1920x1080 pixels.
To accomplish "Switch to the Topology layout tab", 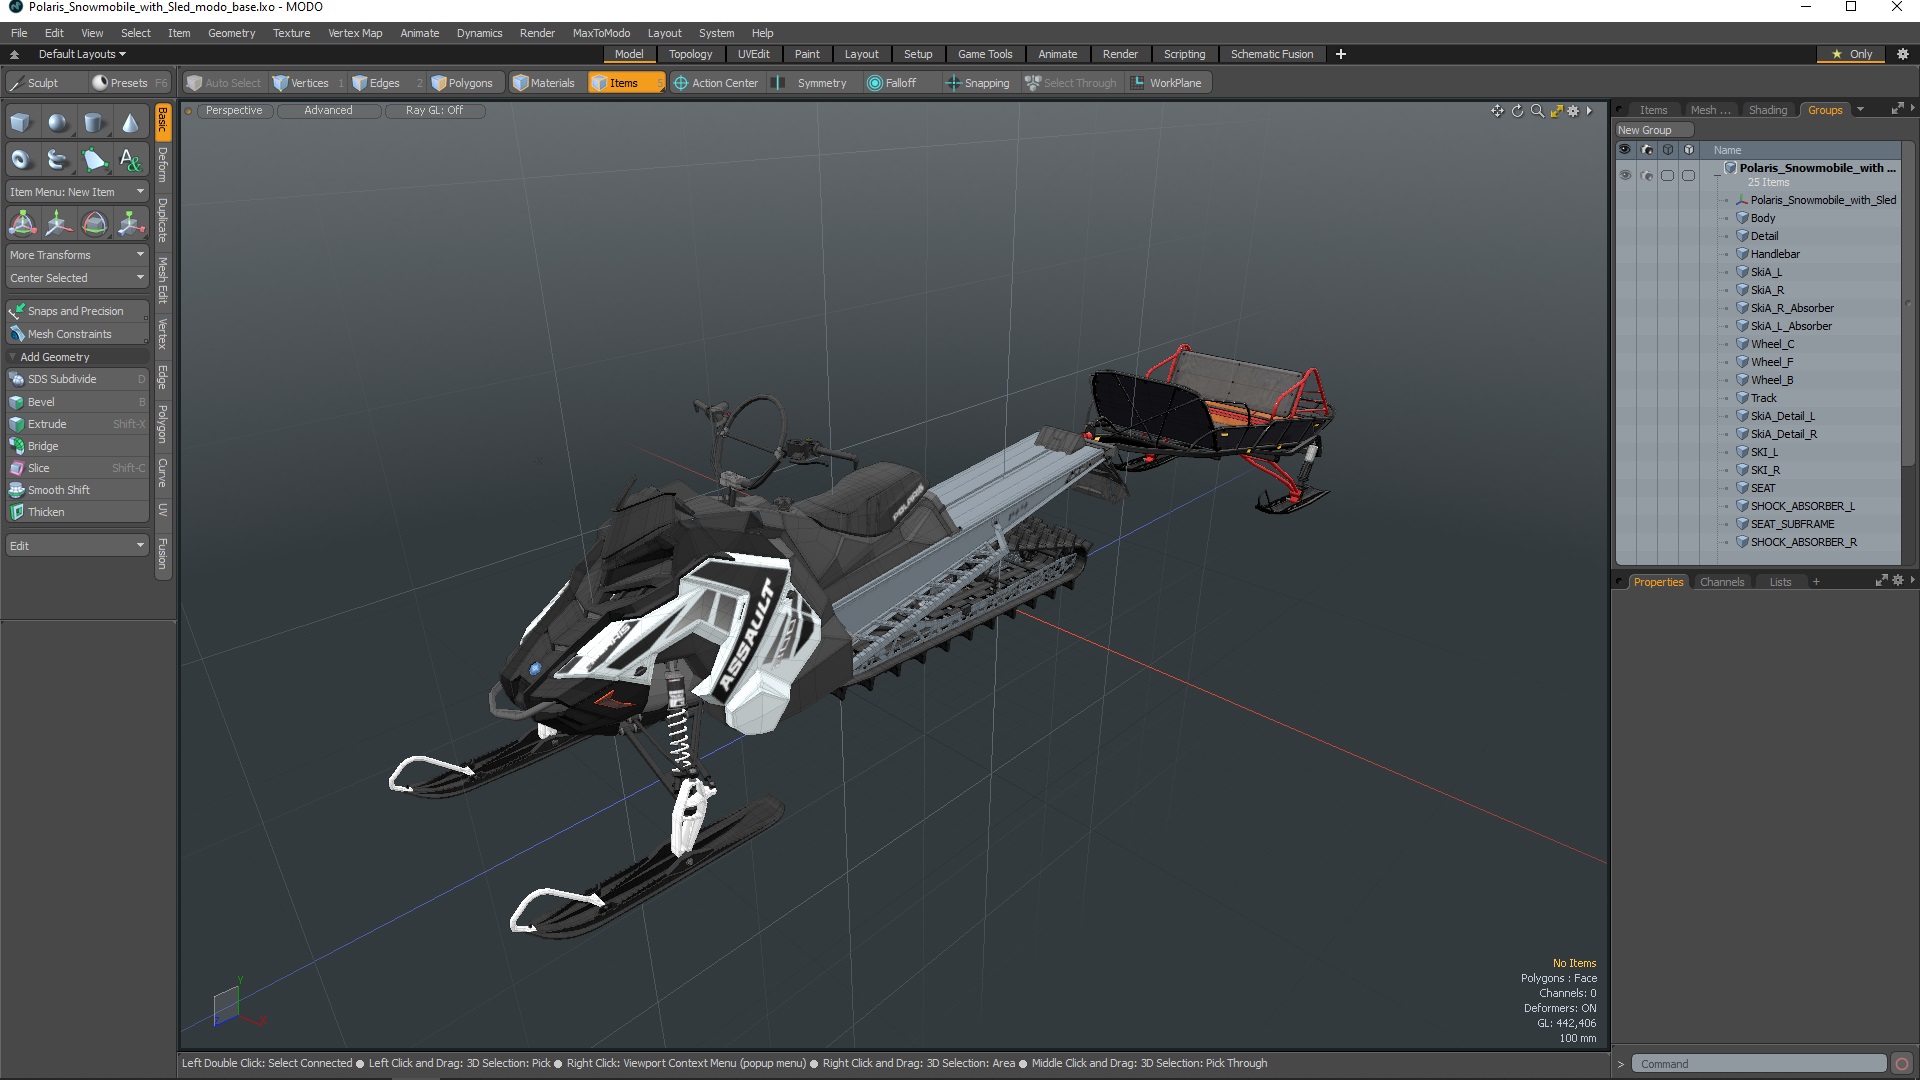I will click(x=690, y=54).
